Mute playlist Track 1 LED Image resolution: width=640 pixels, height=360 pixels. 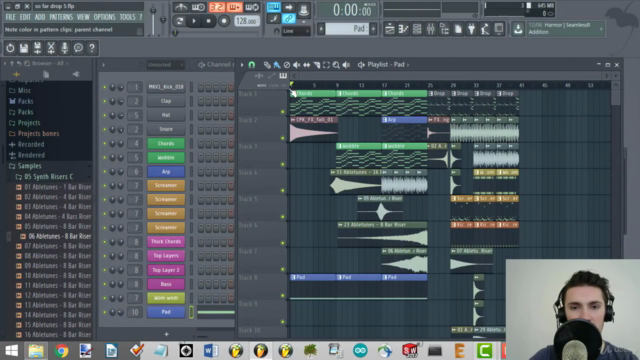click(x=282, y=111)
